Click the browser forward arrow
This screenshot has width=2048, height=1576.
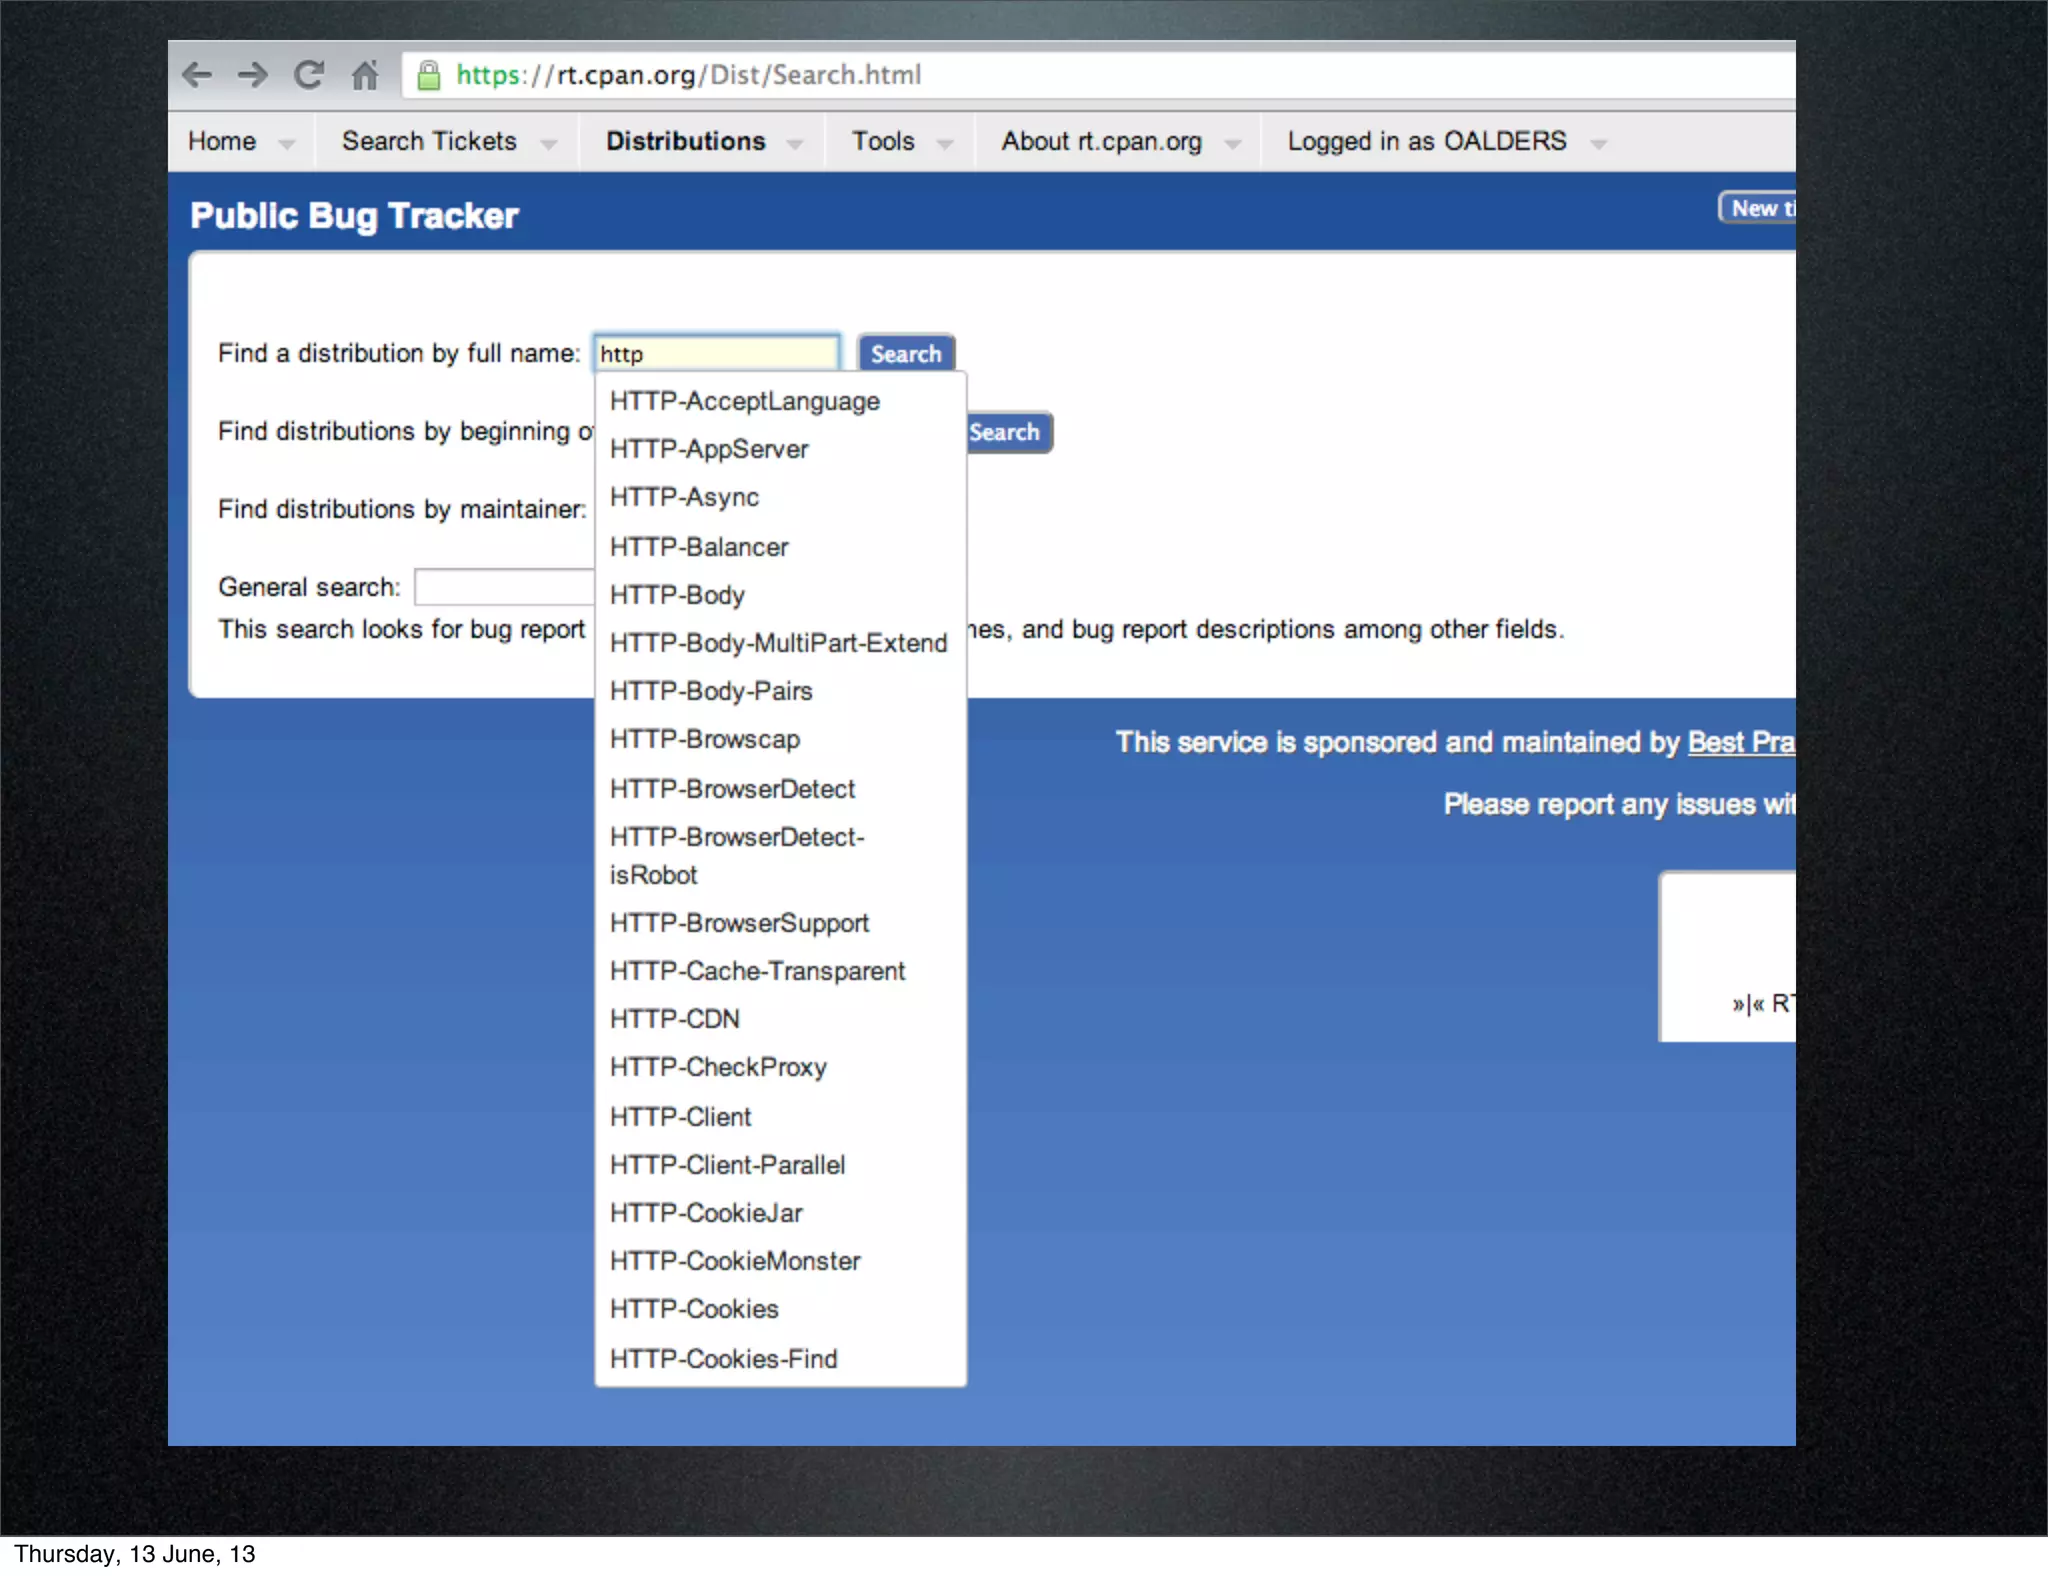pyautogui.click(x=253, y=74)
